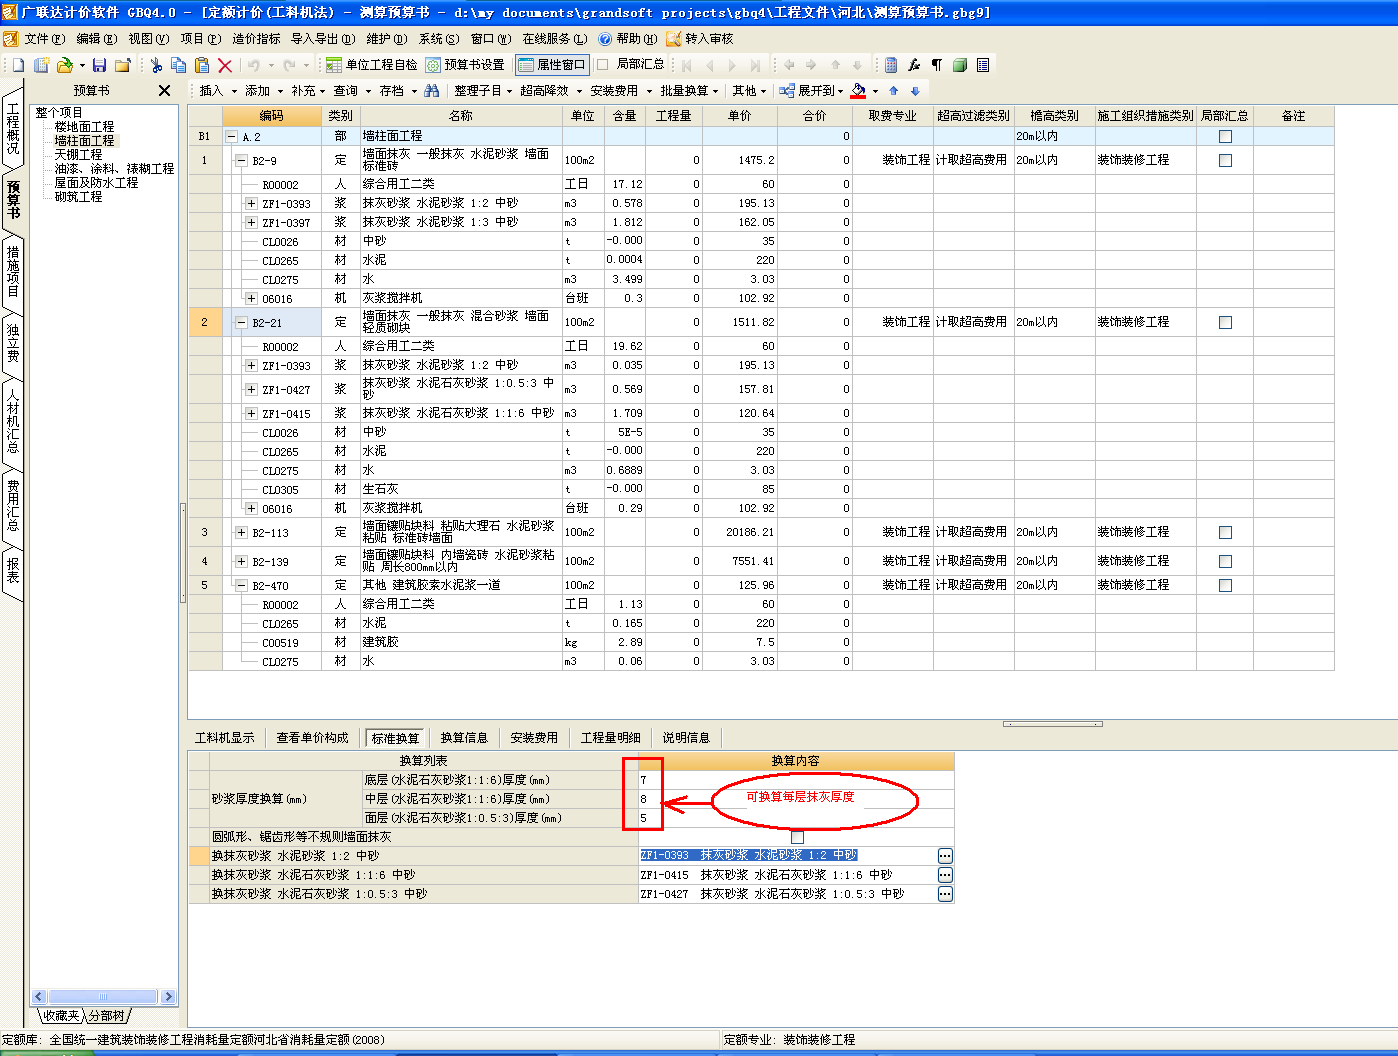This screenshot has width=1398, height=1056.
Task: Click the new file icon
Action: click(x=18, y=65)
